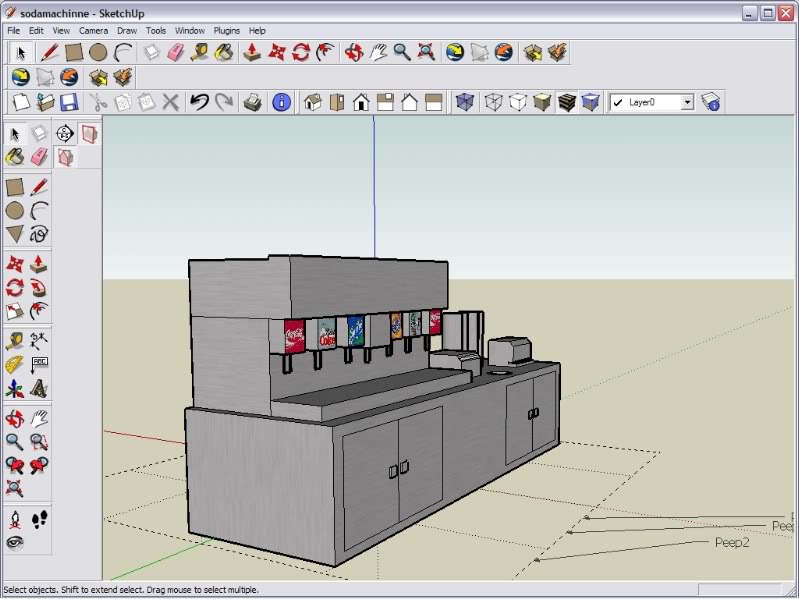
Task: Select the 3D Text tool
Action: point(39,389)
